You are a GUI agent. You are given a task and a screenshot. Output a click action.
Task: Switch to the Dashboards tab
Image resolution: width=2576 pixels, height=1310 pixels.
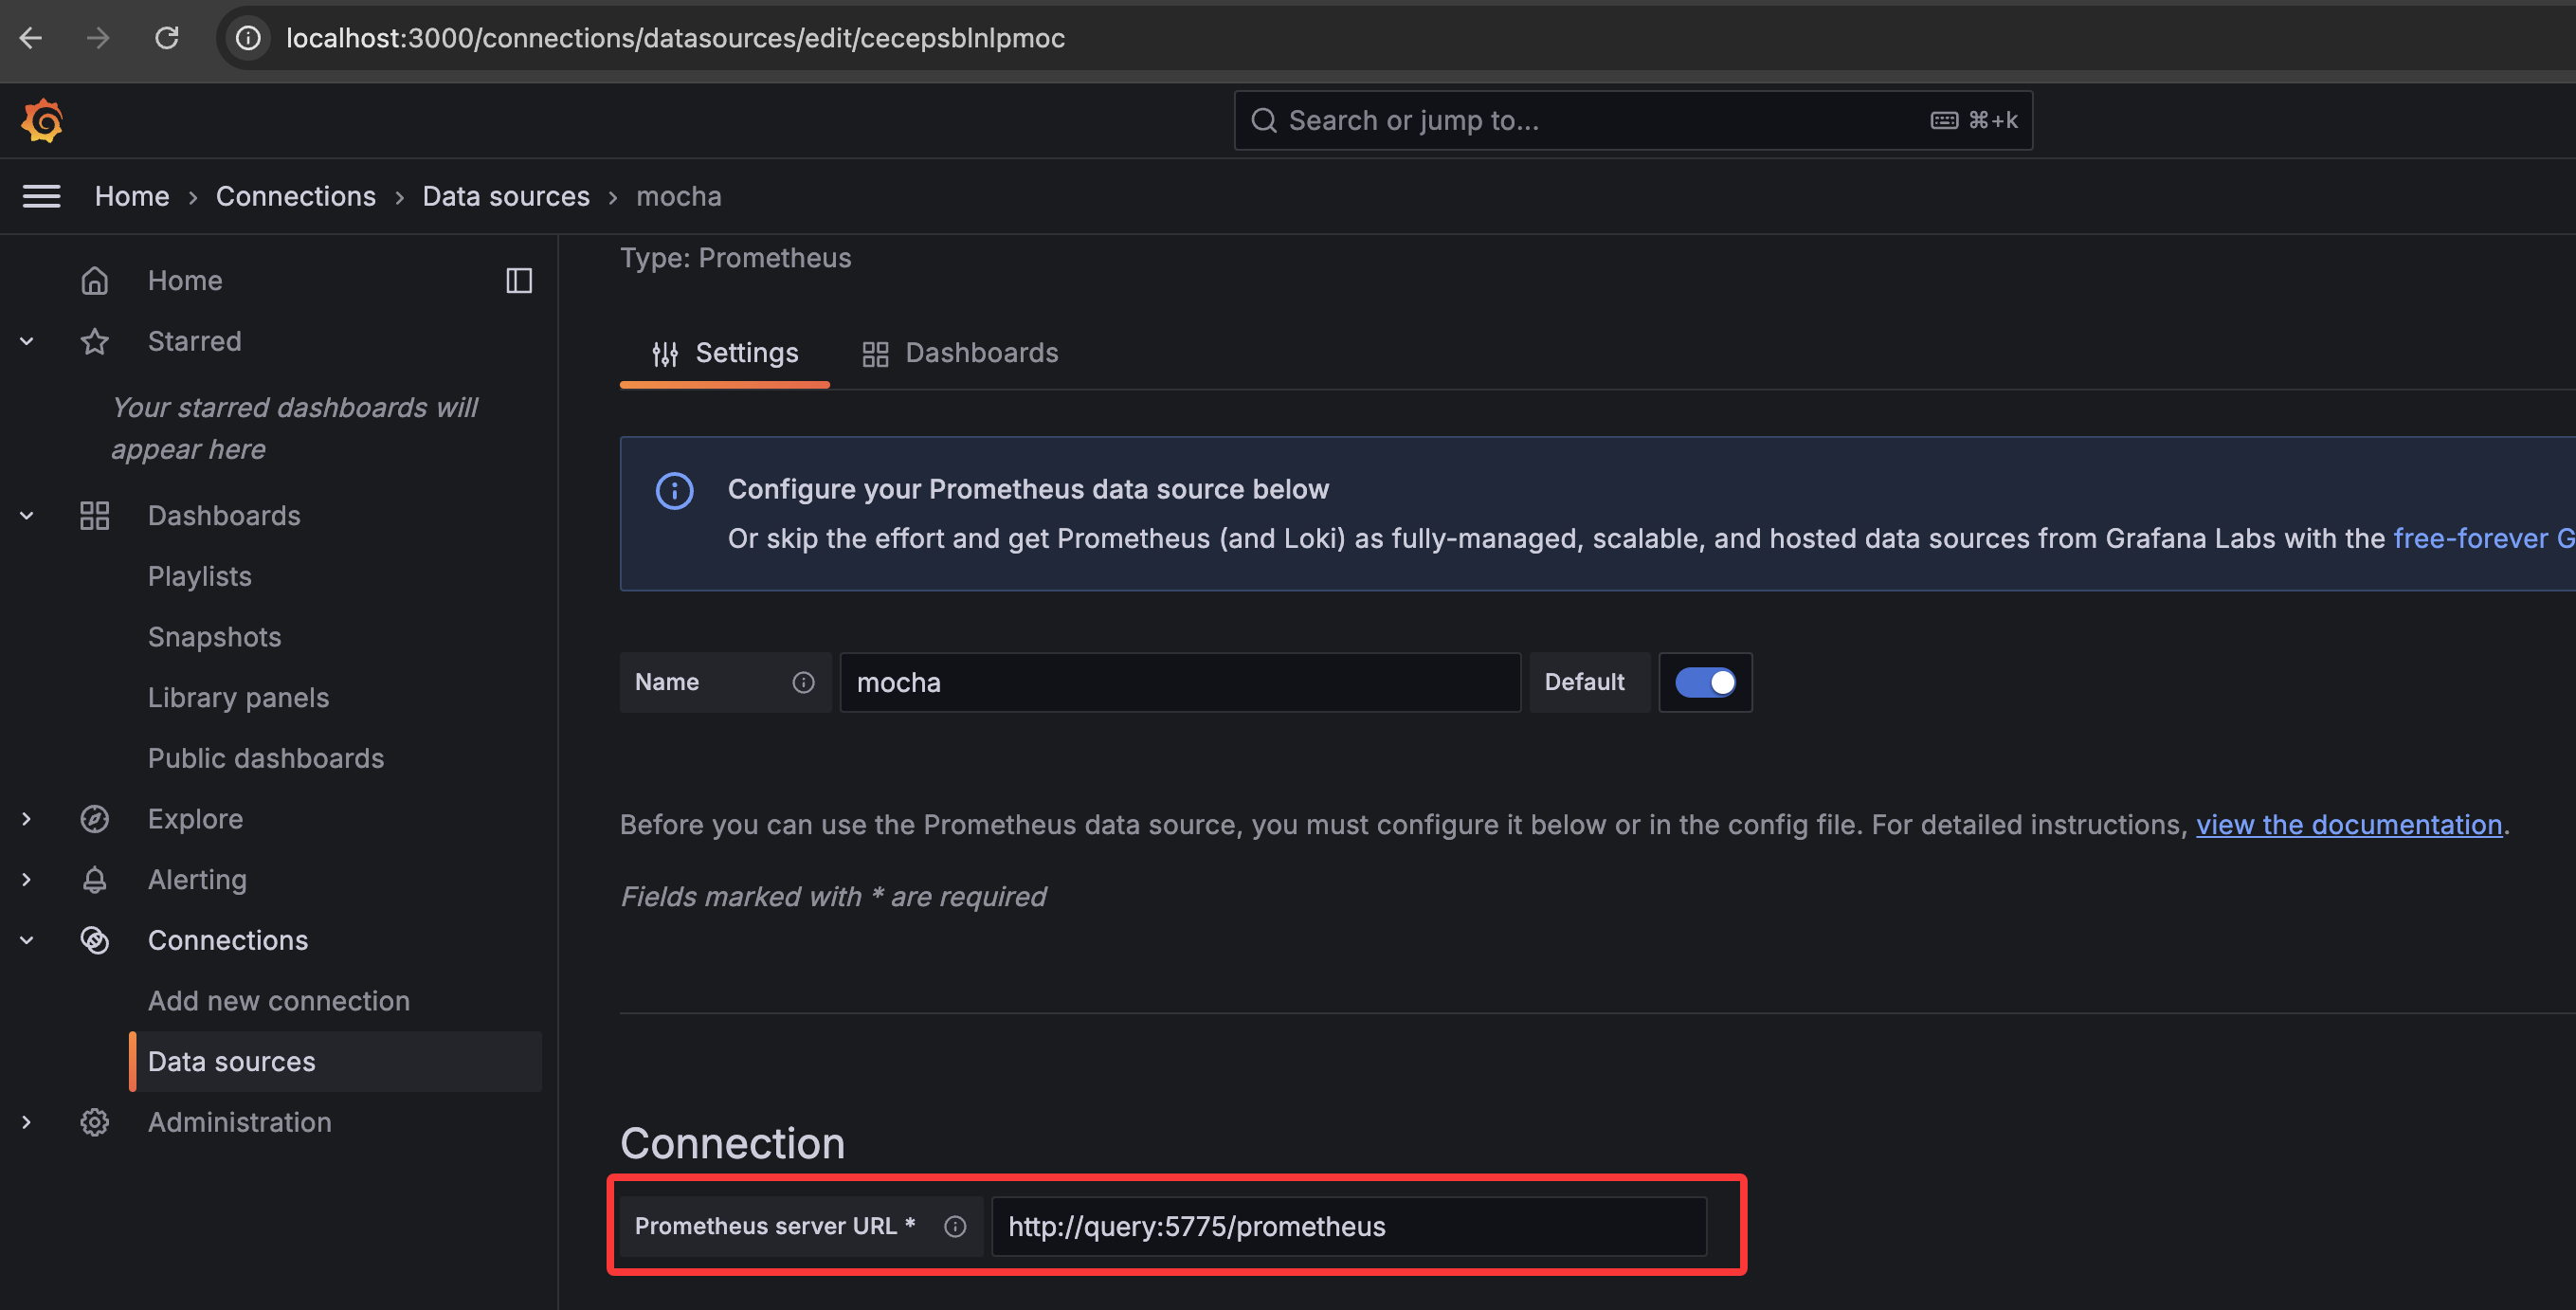pos(960,353)
